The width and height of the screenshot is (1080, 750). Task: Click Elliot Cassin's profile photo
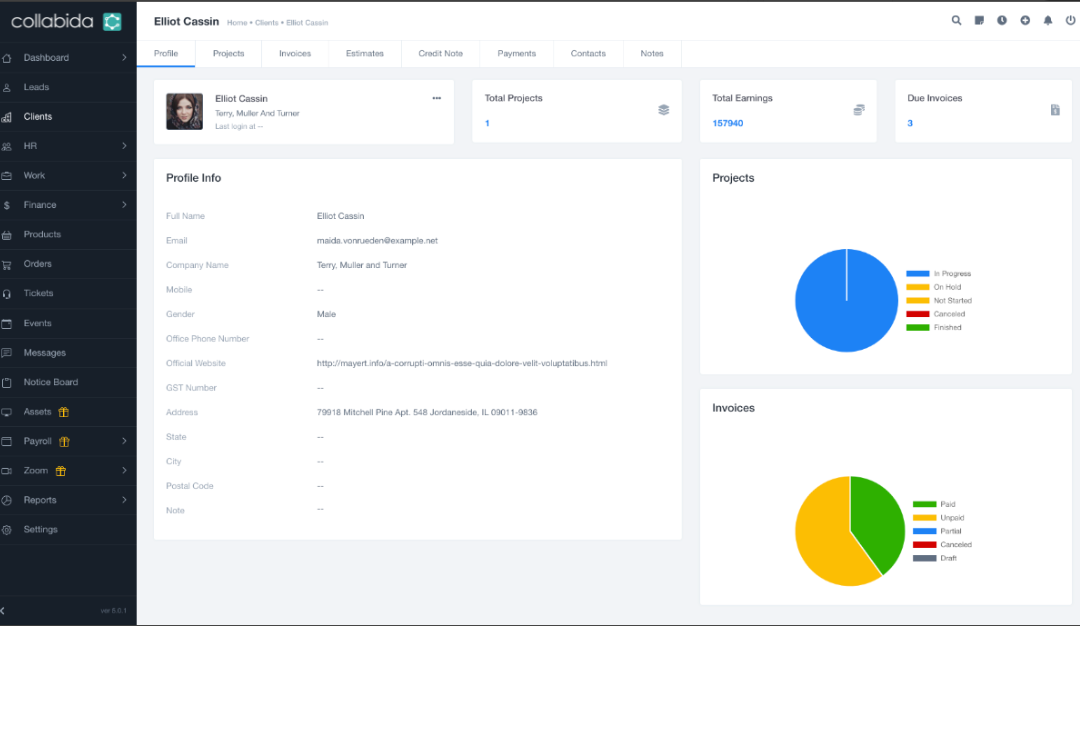click(x=184, y=112)
